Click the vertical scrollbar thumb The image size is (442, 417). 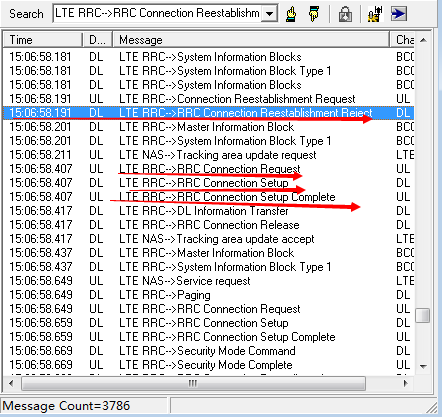point(423,315)
